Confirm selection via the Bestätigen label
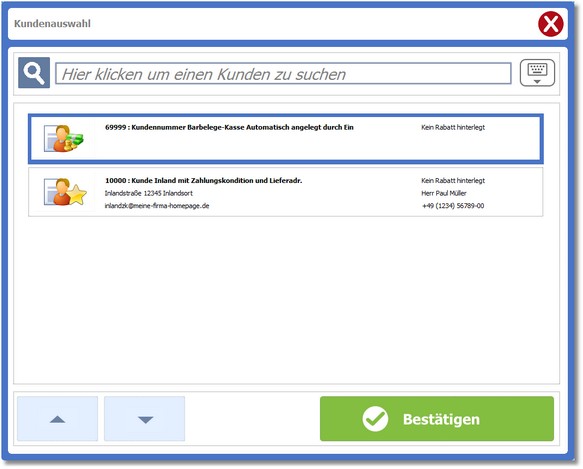Screen dimensions: 583x469 pos(441,419)
